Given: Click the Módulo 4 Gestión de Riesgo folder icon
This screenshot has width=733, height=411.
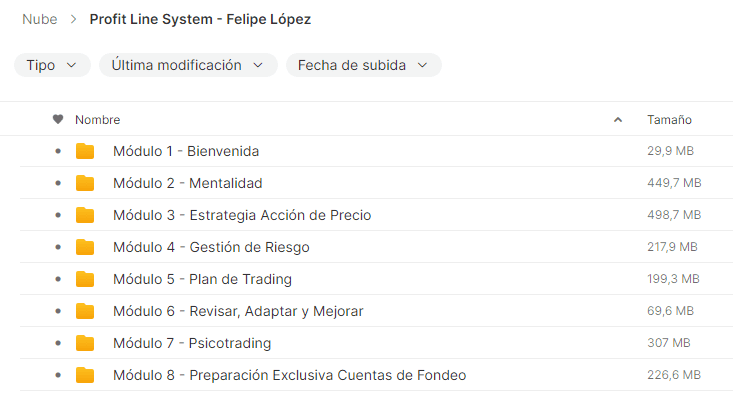Looking at the screenshot, I should pyautogui.click(x=85, y=247).
